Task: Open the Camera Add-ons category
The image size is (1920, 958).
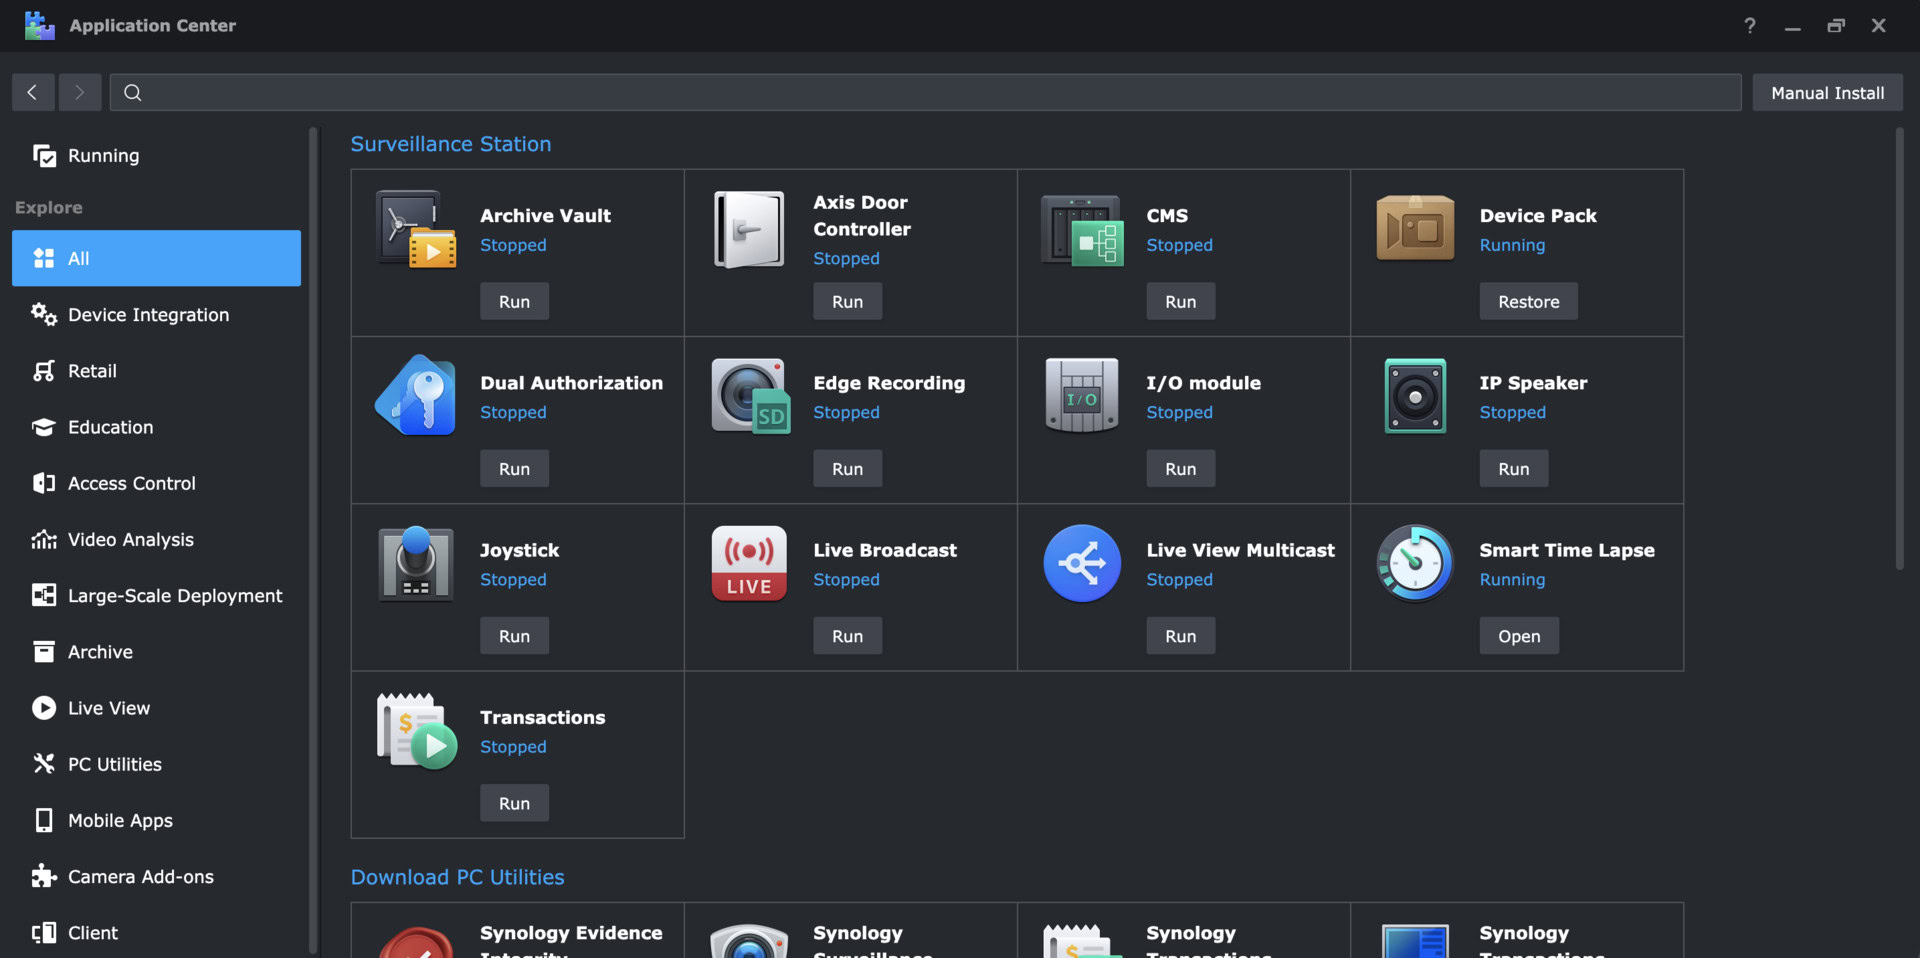Action: click(156, 876)
